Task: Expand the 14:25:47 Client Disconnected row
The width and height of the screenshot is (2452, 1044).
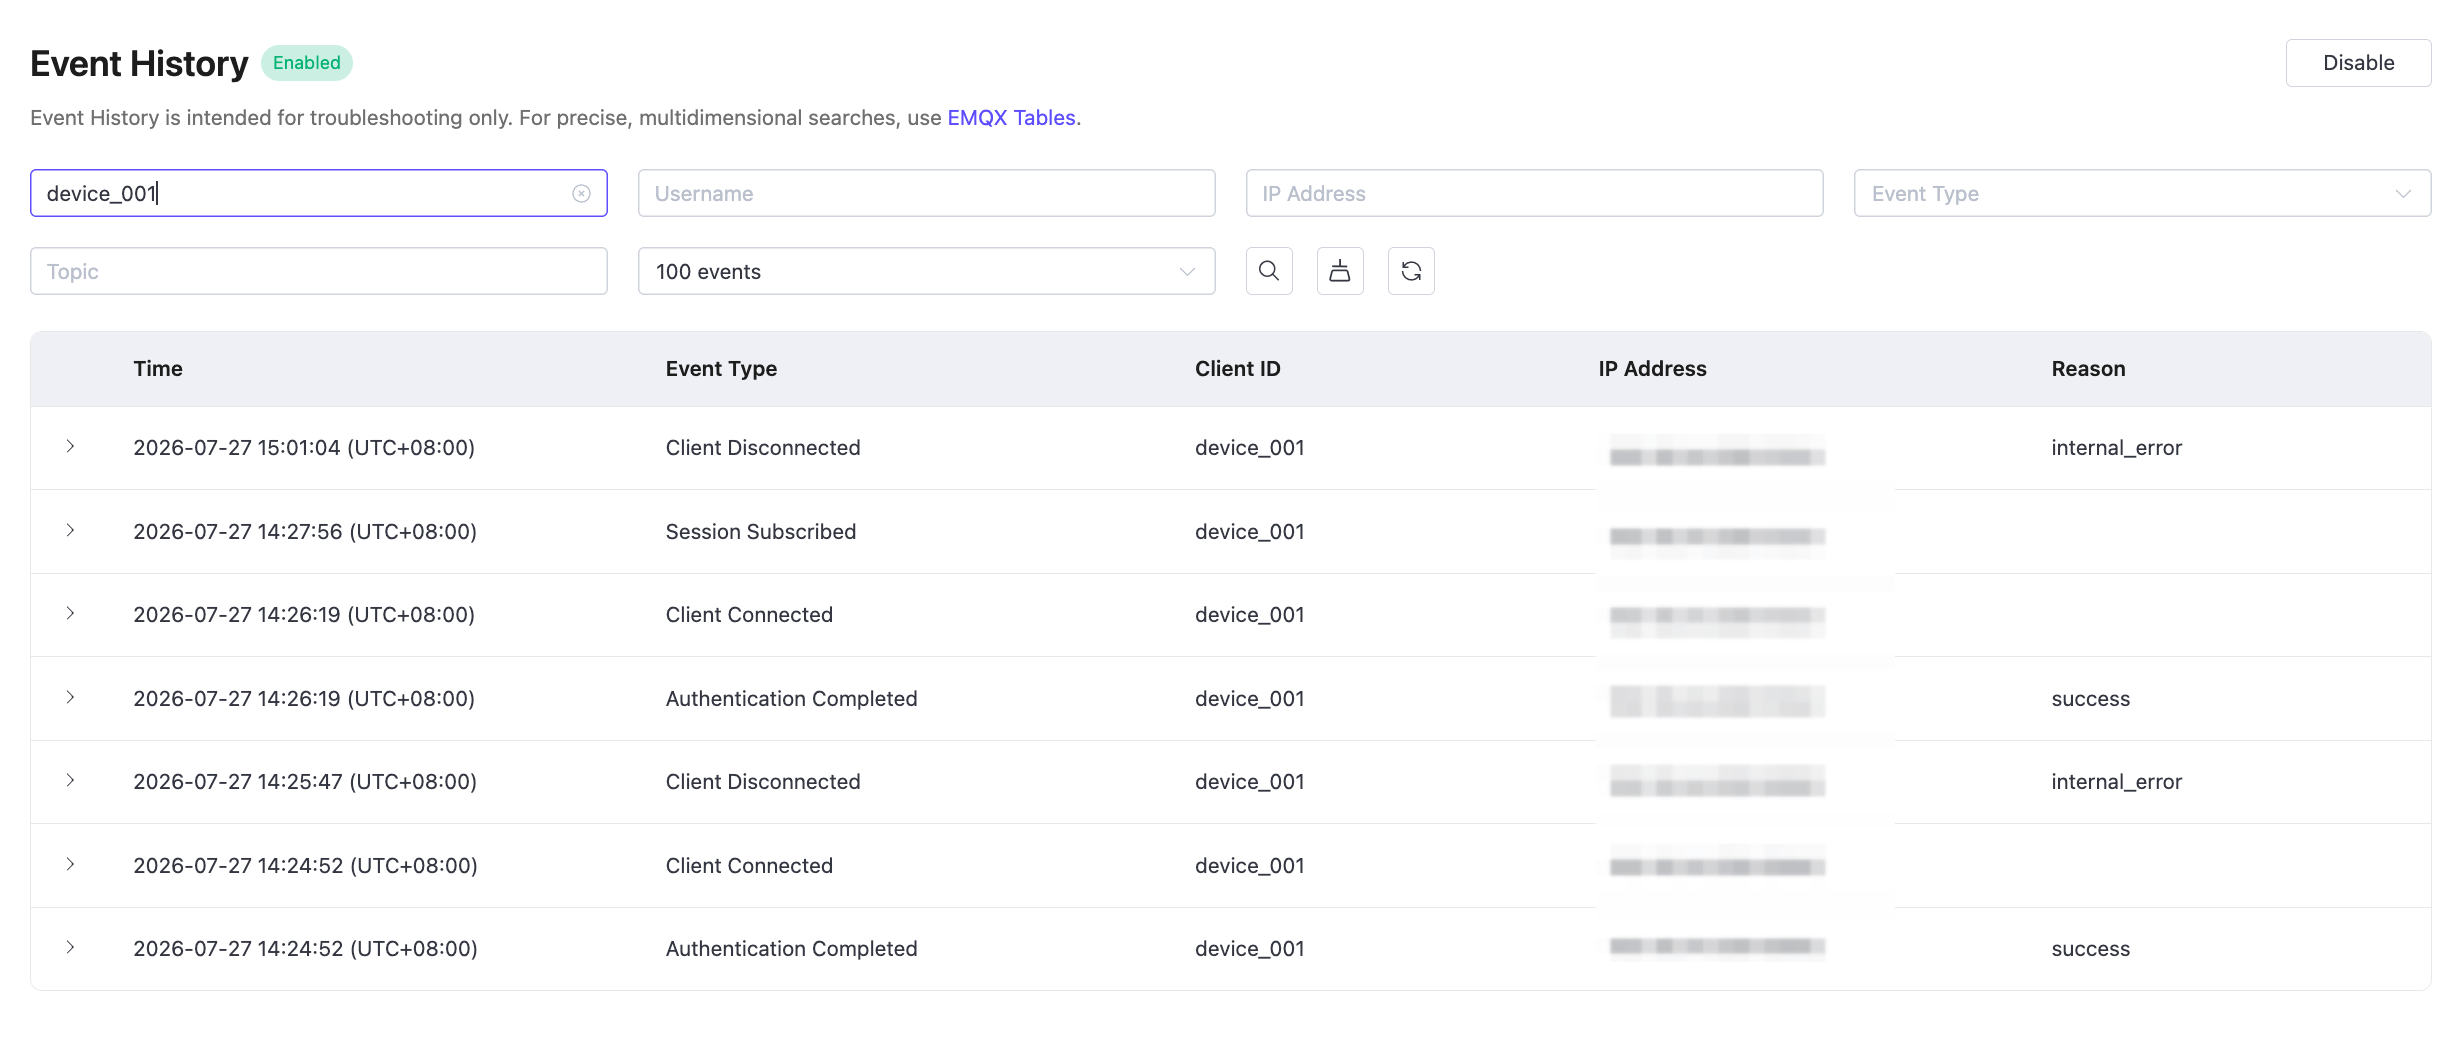Action: [70, 780]
